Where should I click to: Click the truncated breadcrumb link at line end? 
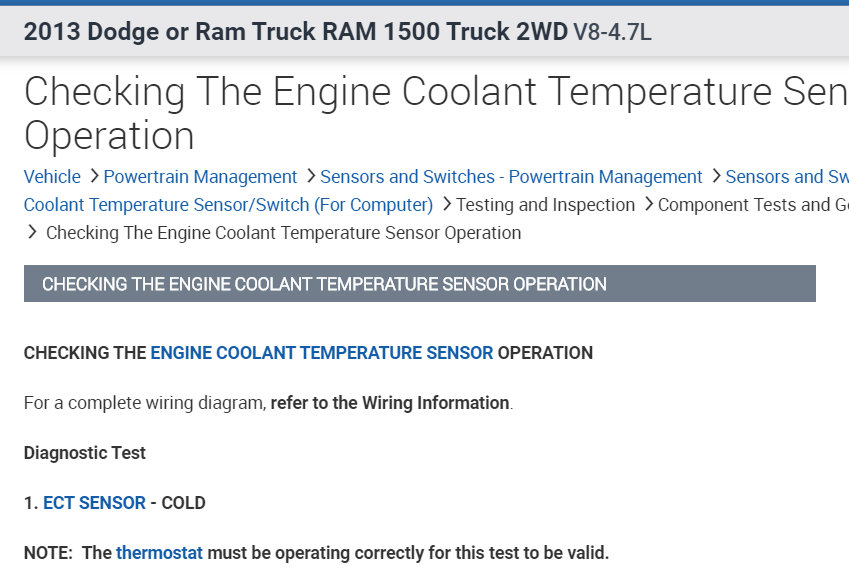(786, 177)
